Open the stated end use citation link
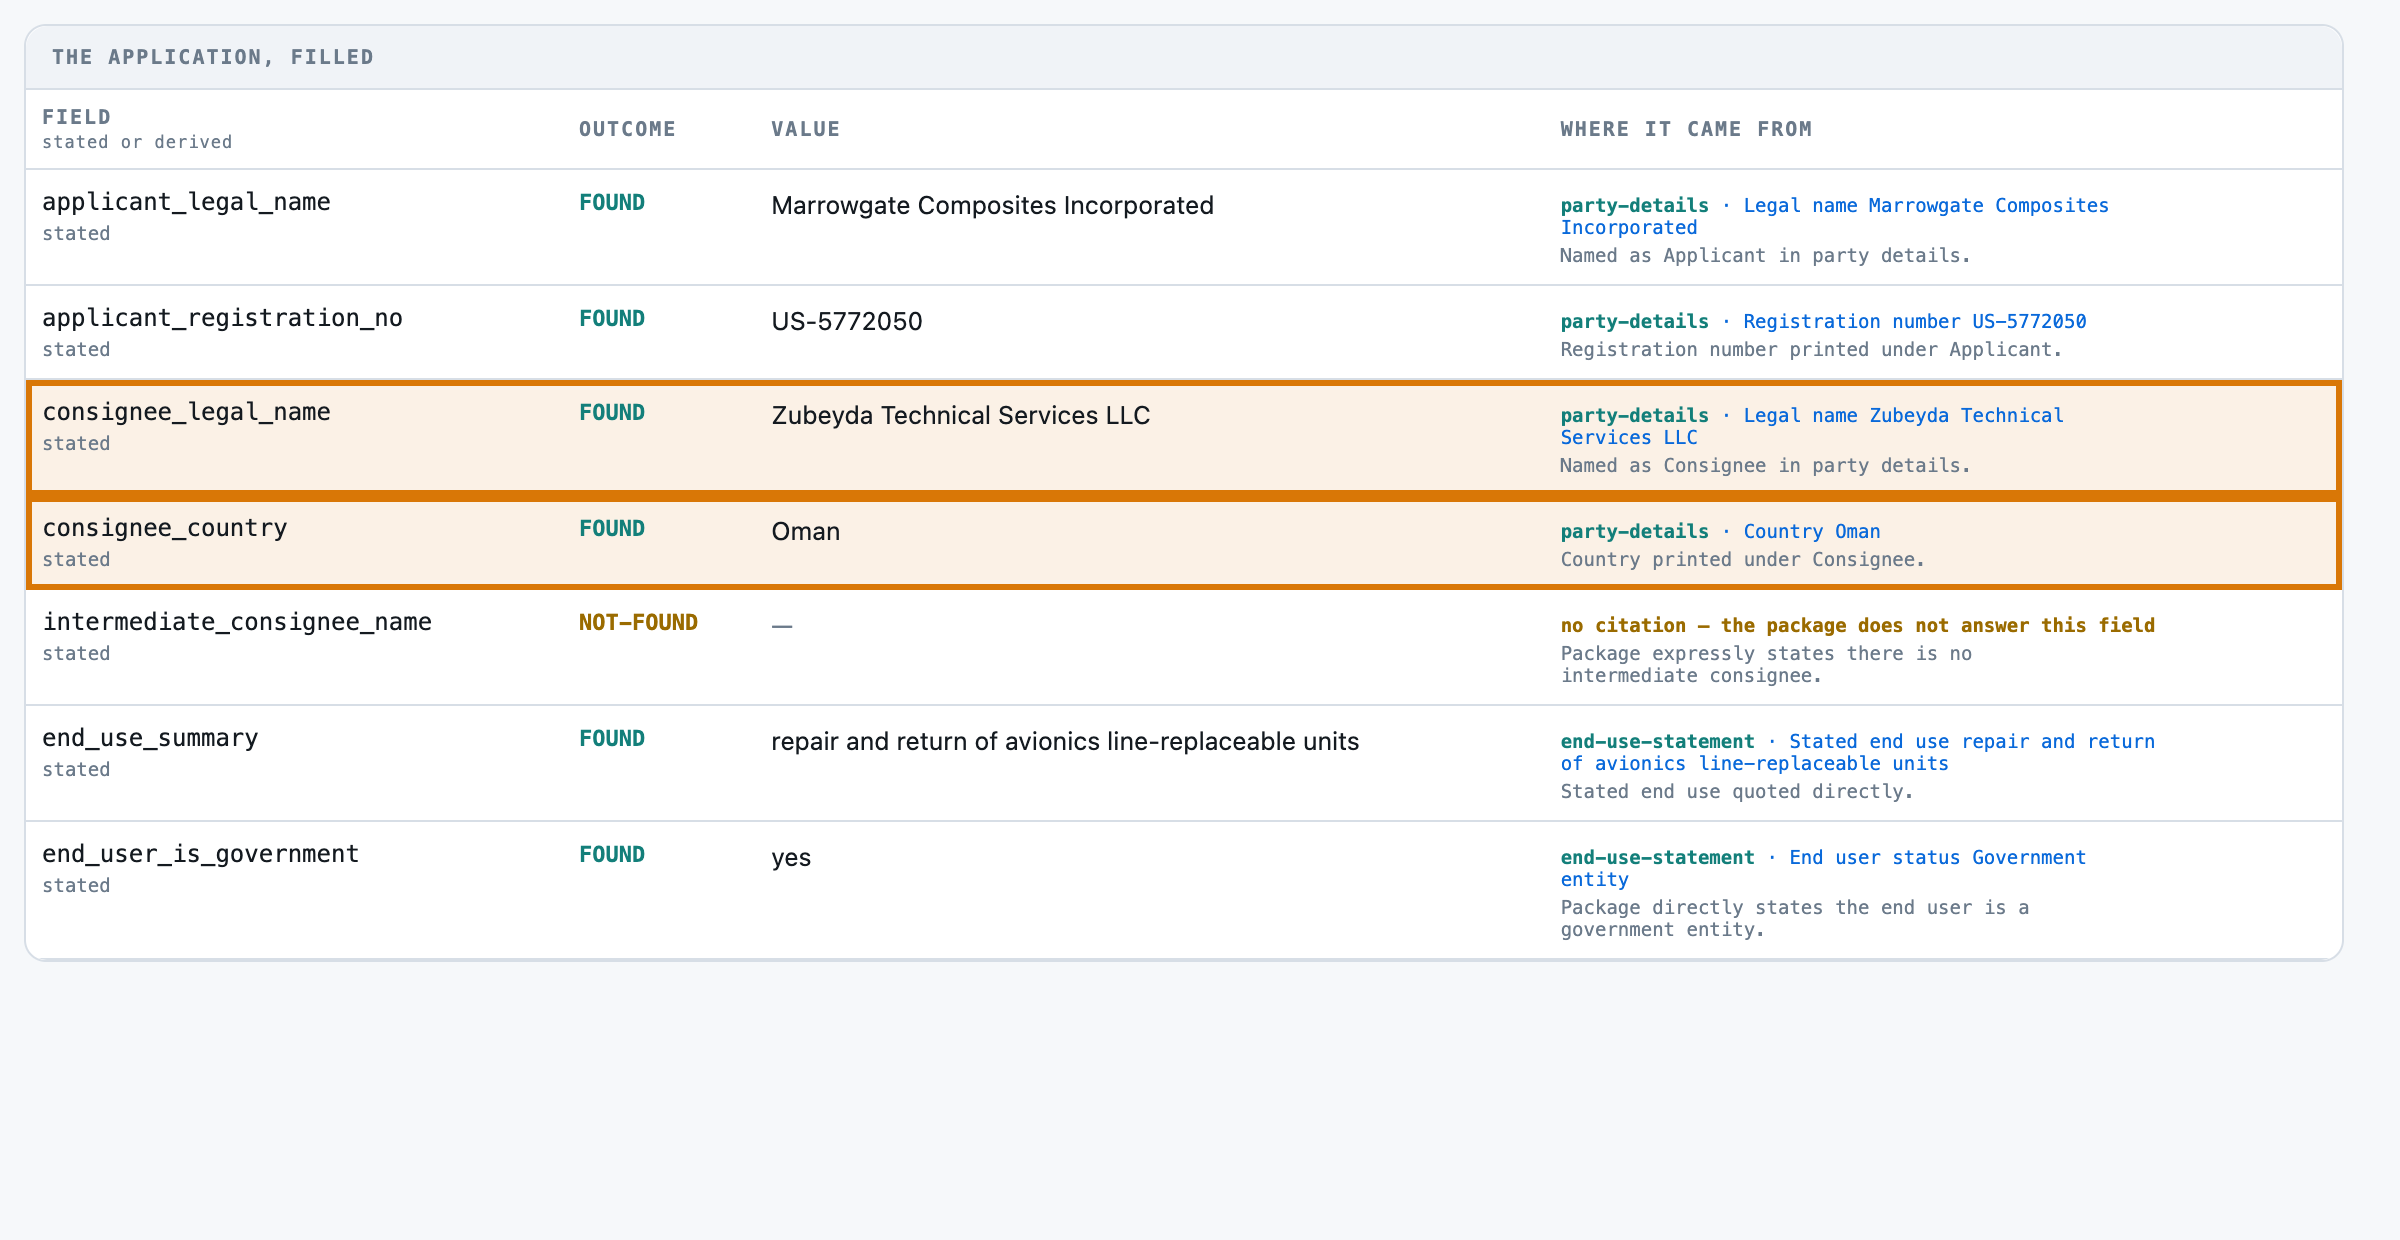The width and height of the screenshot is (2400, 1240). tap(1857, 752)
